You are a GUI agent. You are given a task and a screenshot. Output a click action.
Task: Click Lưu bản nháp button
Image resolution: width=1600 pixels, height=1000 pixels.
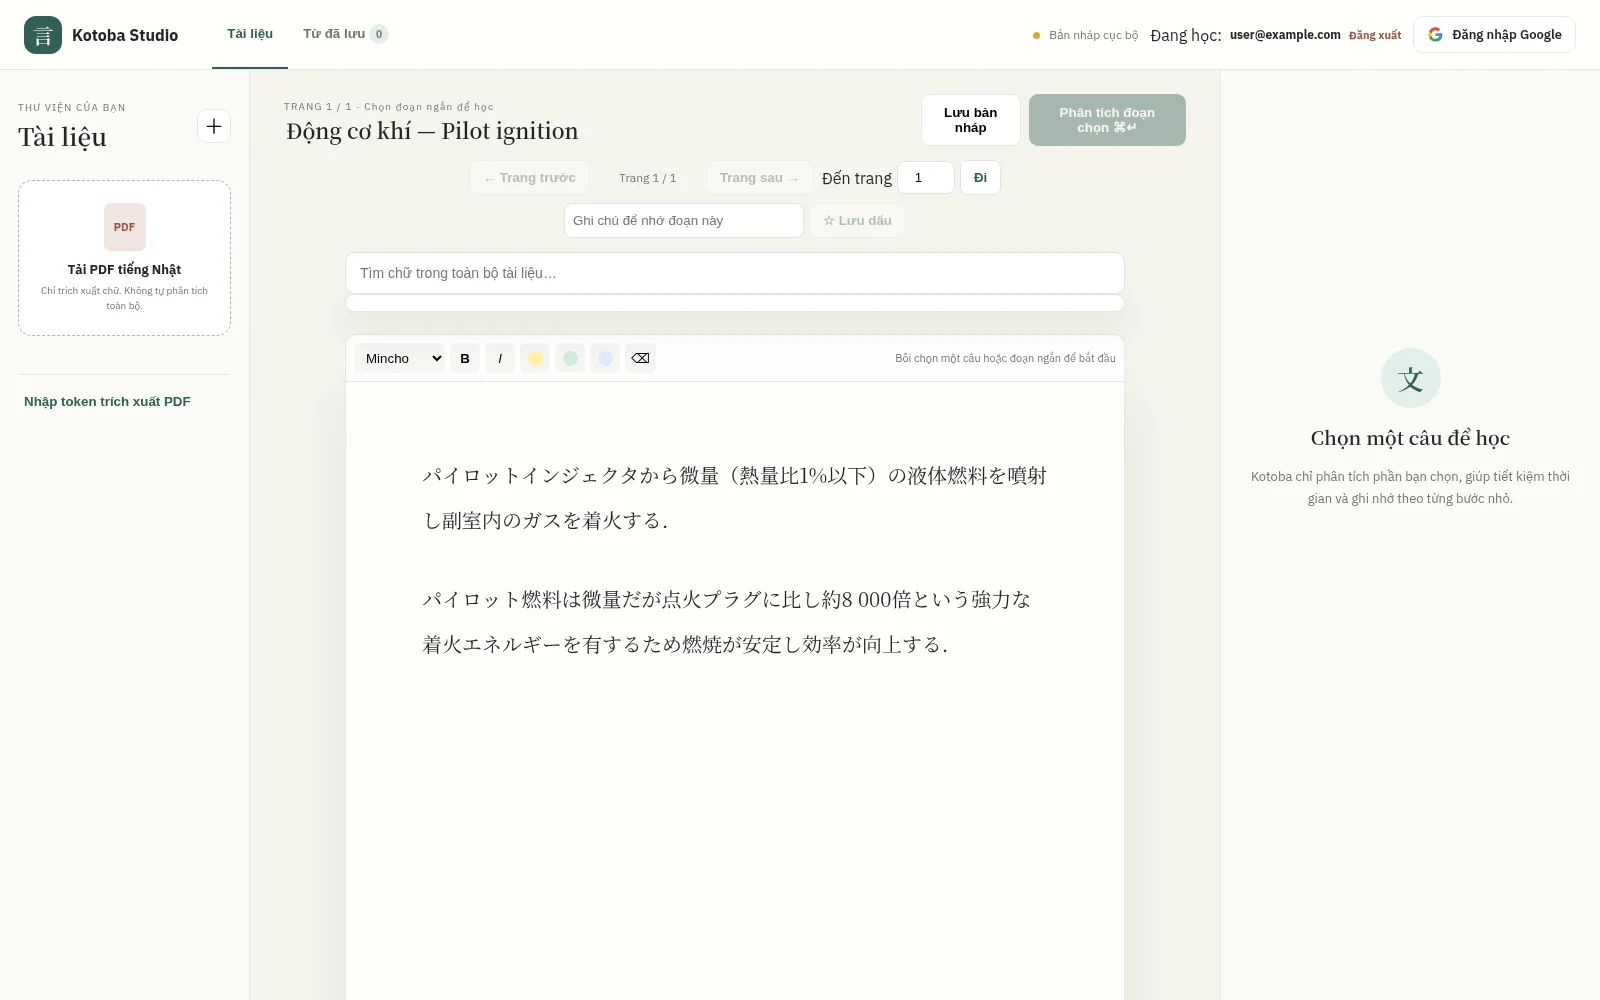click(971, 120)
